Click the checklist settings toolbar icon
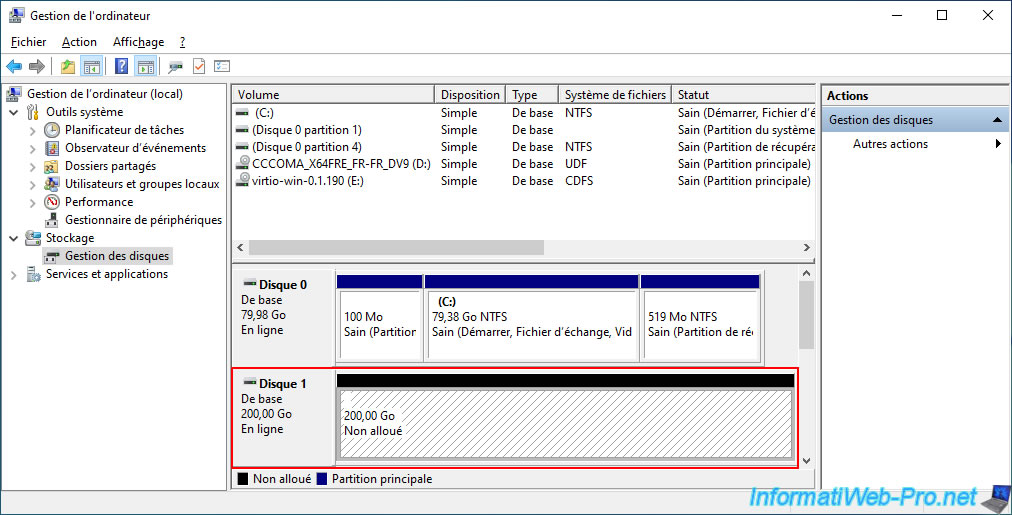The image size is (1012, 515). [x=222, y=66]
